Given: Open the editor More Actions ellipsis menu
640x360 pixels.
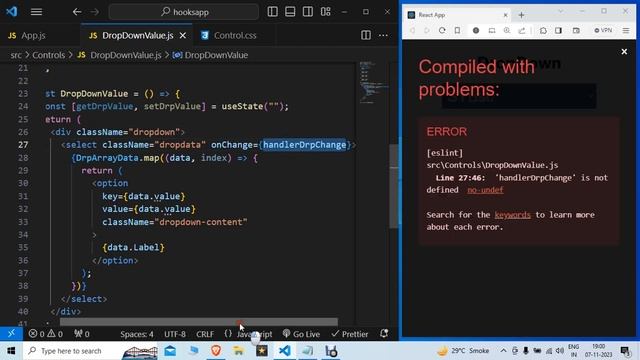Looking at the screenshot, I should 383,36.
